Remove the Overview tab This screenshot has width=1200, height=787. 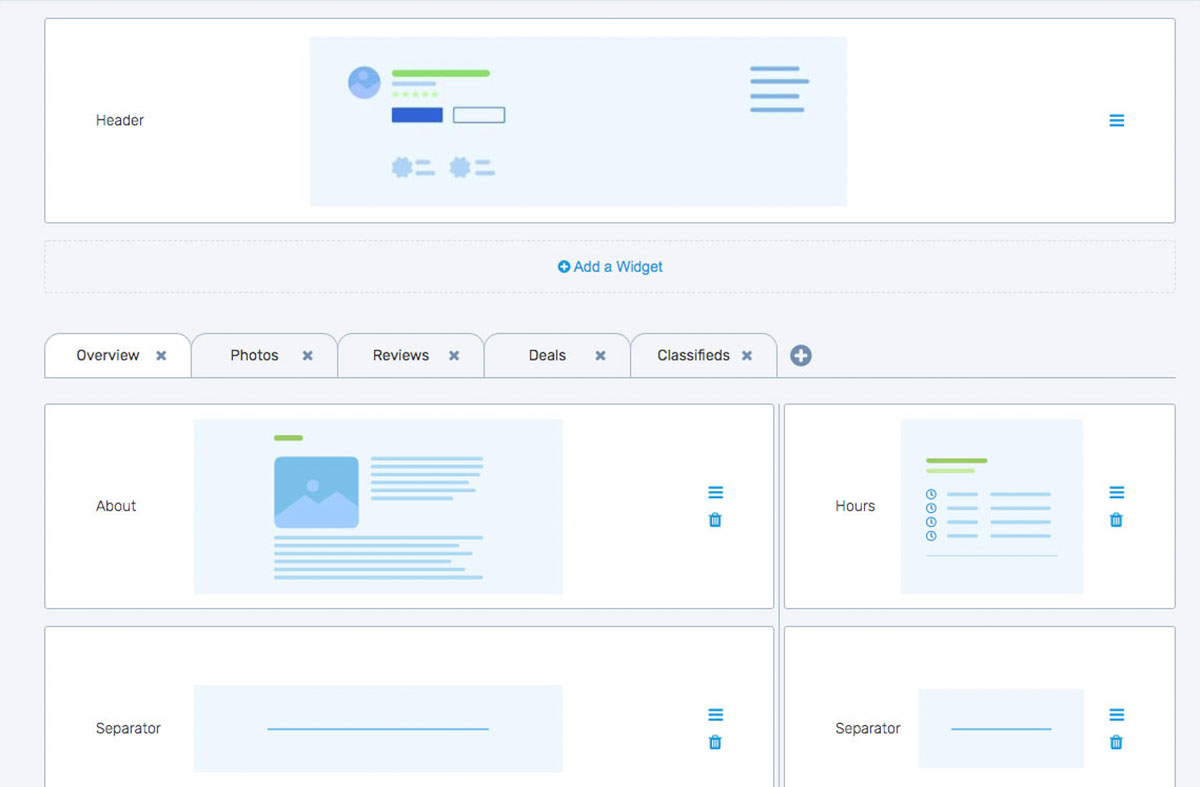pyautogui.click(x=161, y=356)
